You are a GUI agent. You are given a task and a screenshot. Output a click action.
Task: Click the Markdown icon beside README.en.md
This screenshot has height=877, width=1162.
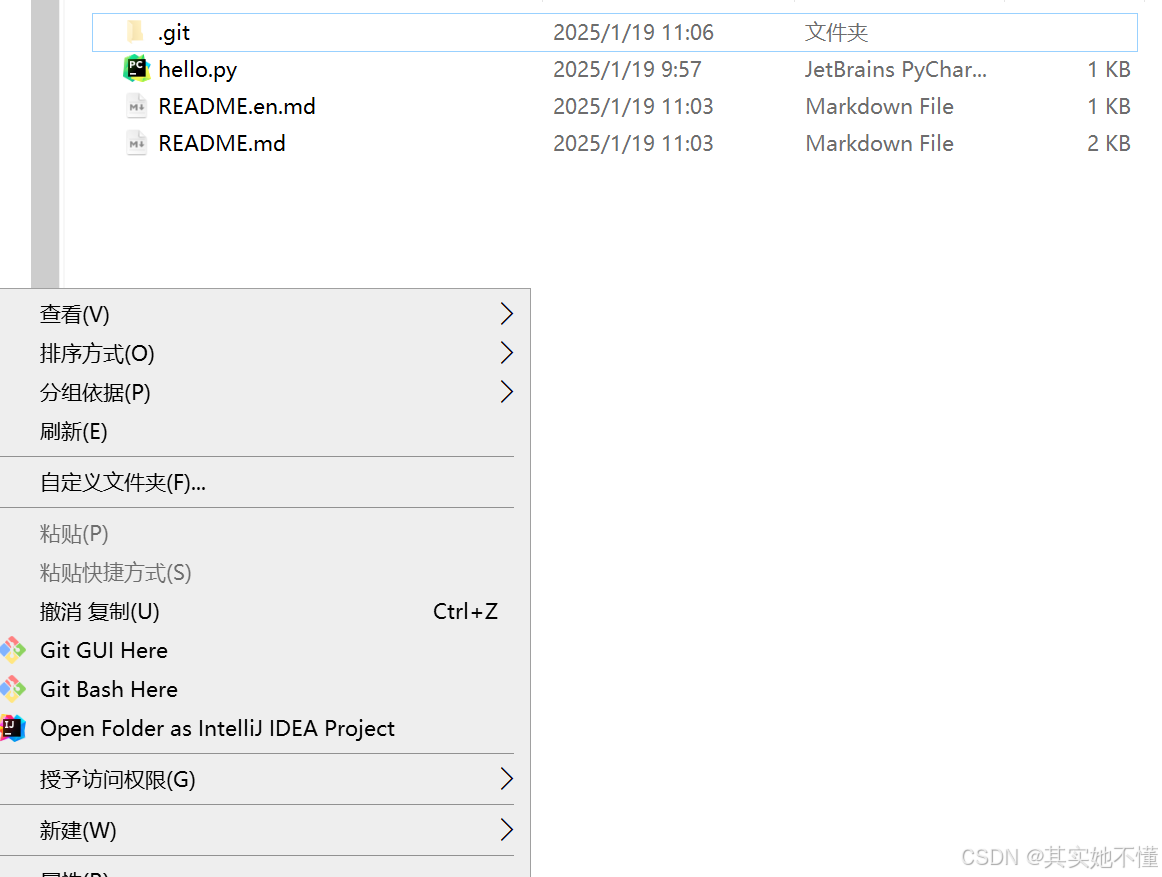(136, 106)
